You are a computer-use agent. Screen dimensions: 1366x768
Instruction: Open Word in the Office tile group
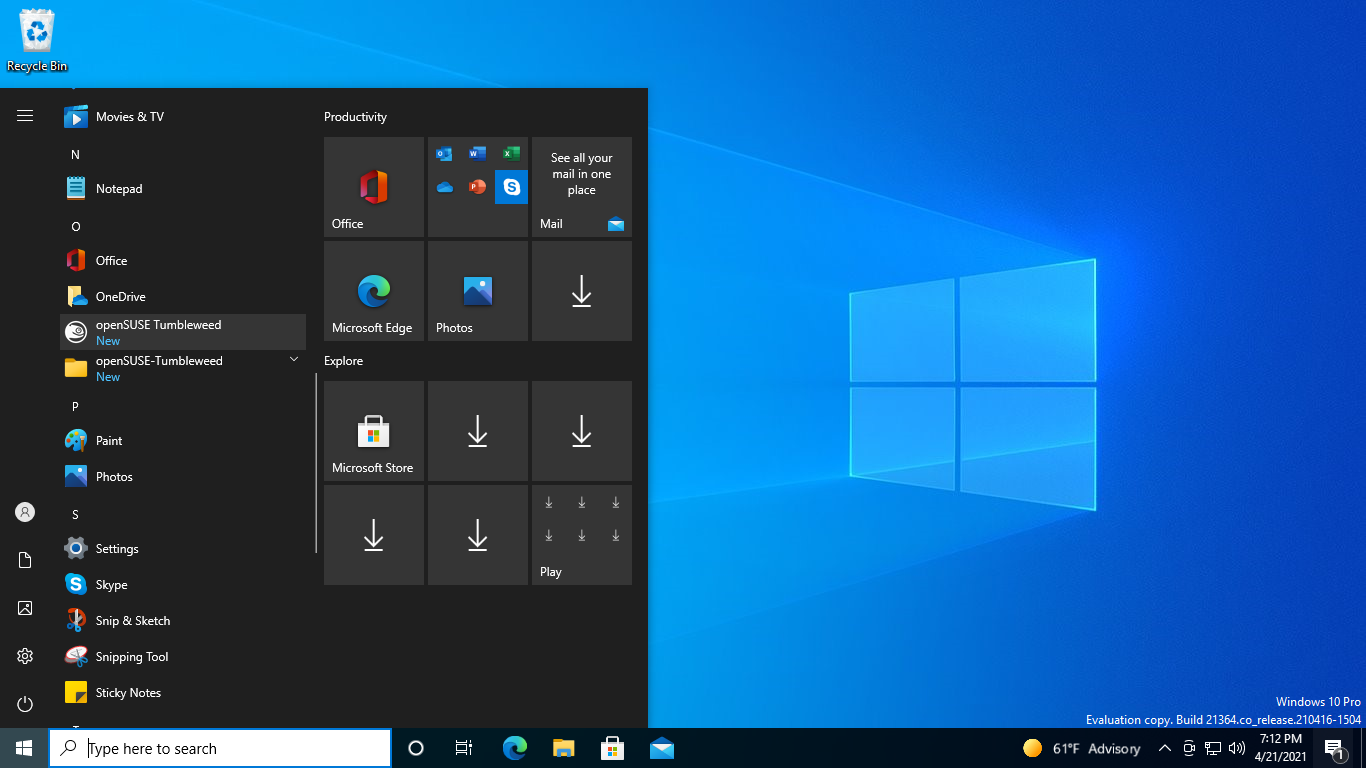(477, 154)
